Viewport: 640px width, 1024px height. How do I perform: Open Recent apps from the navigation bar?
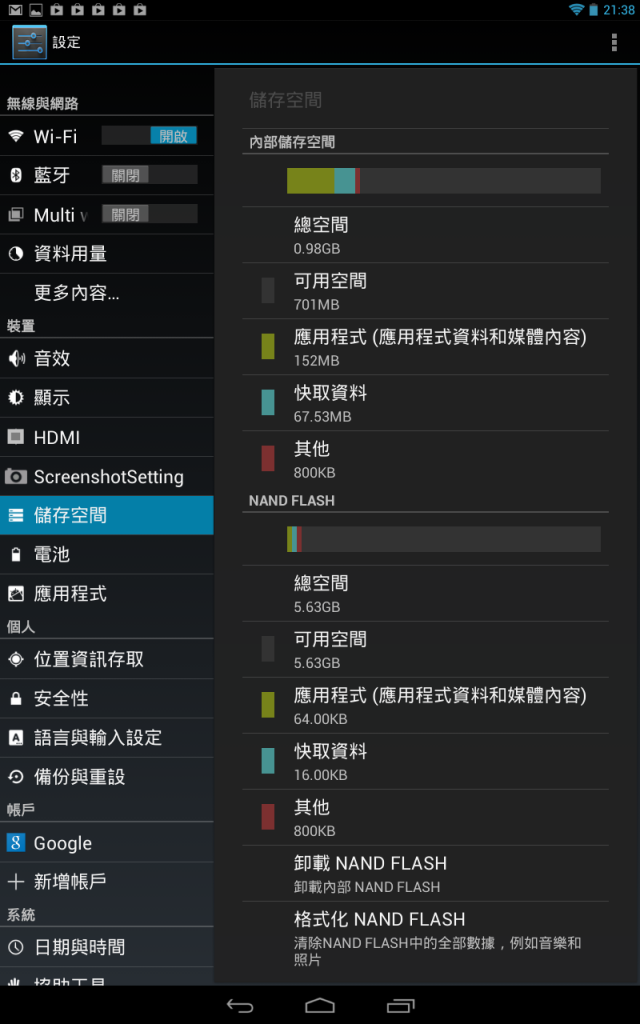400,1005
